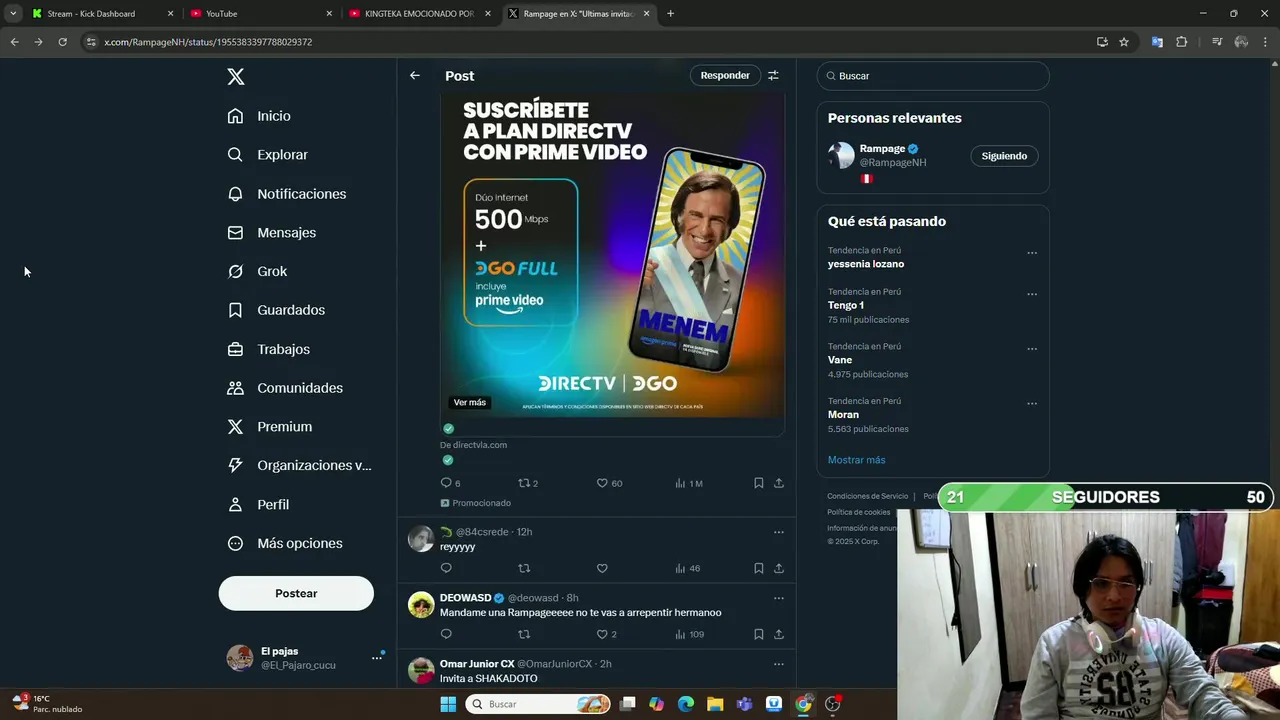Repost DEOWASD's comment

point(524,634)
